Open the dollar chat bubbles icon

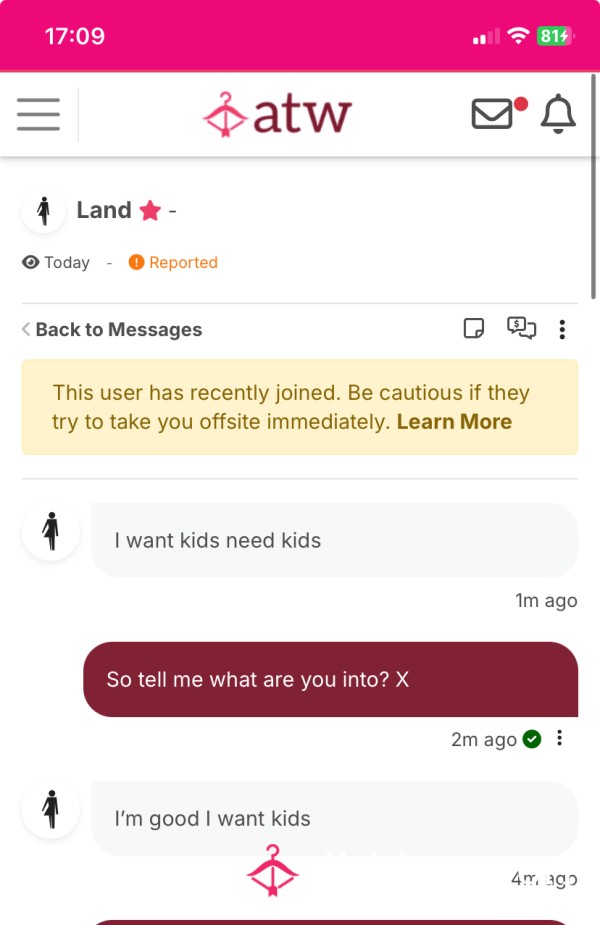(522, 328)
